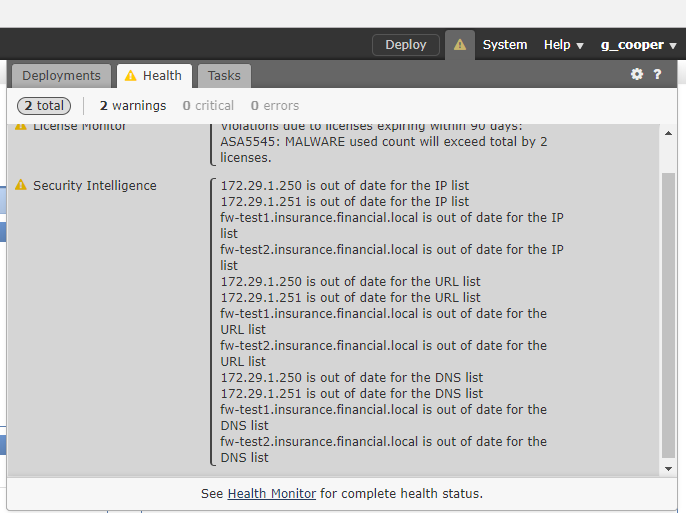Click the question mark help icon
This screenshot has width=686, height=513.
tap(658, 75)
